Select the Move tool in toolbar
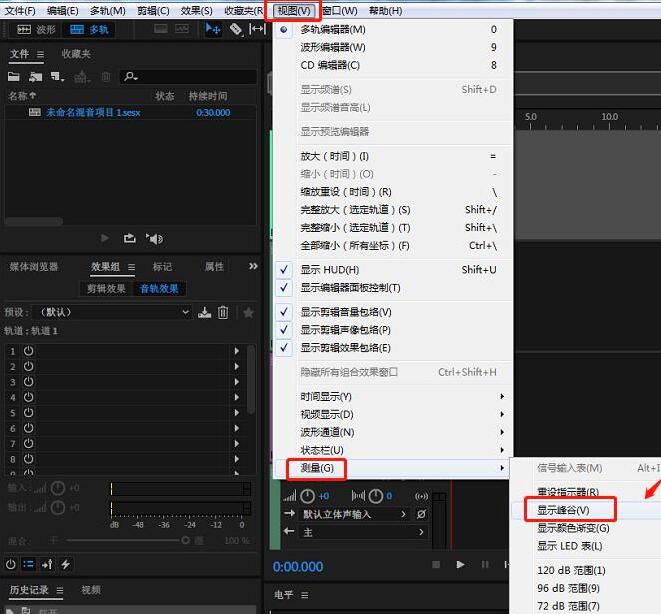Screen dimensions: 661x614 coord(212,29)
